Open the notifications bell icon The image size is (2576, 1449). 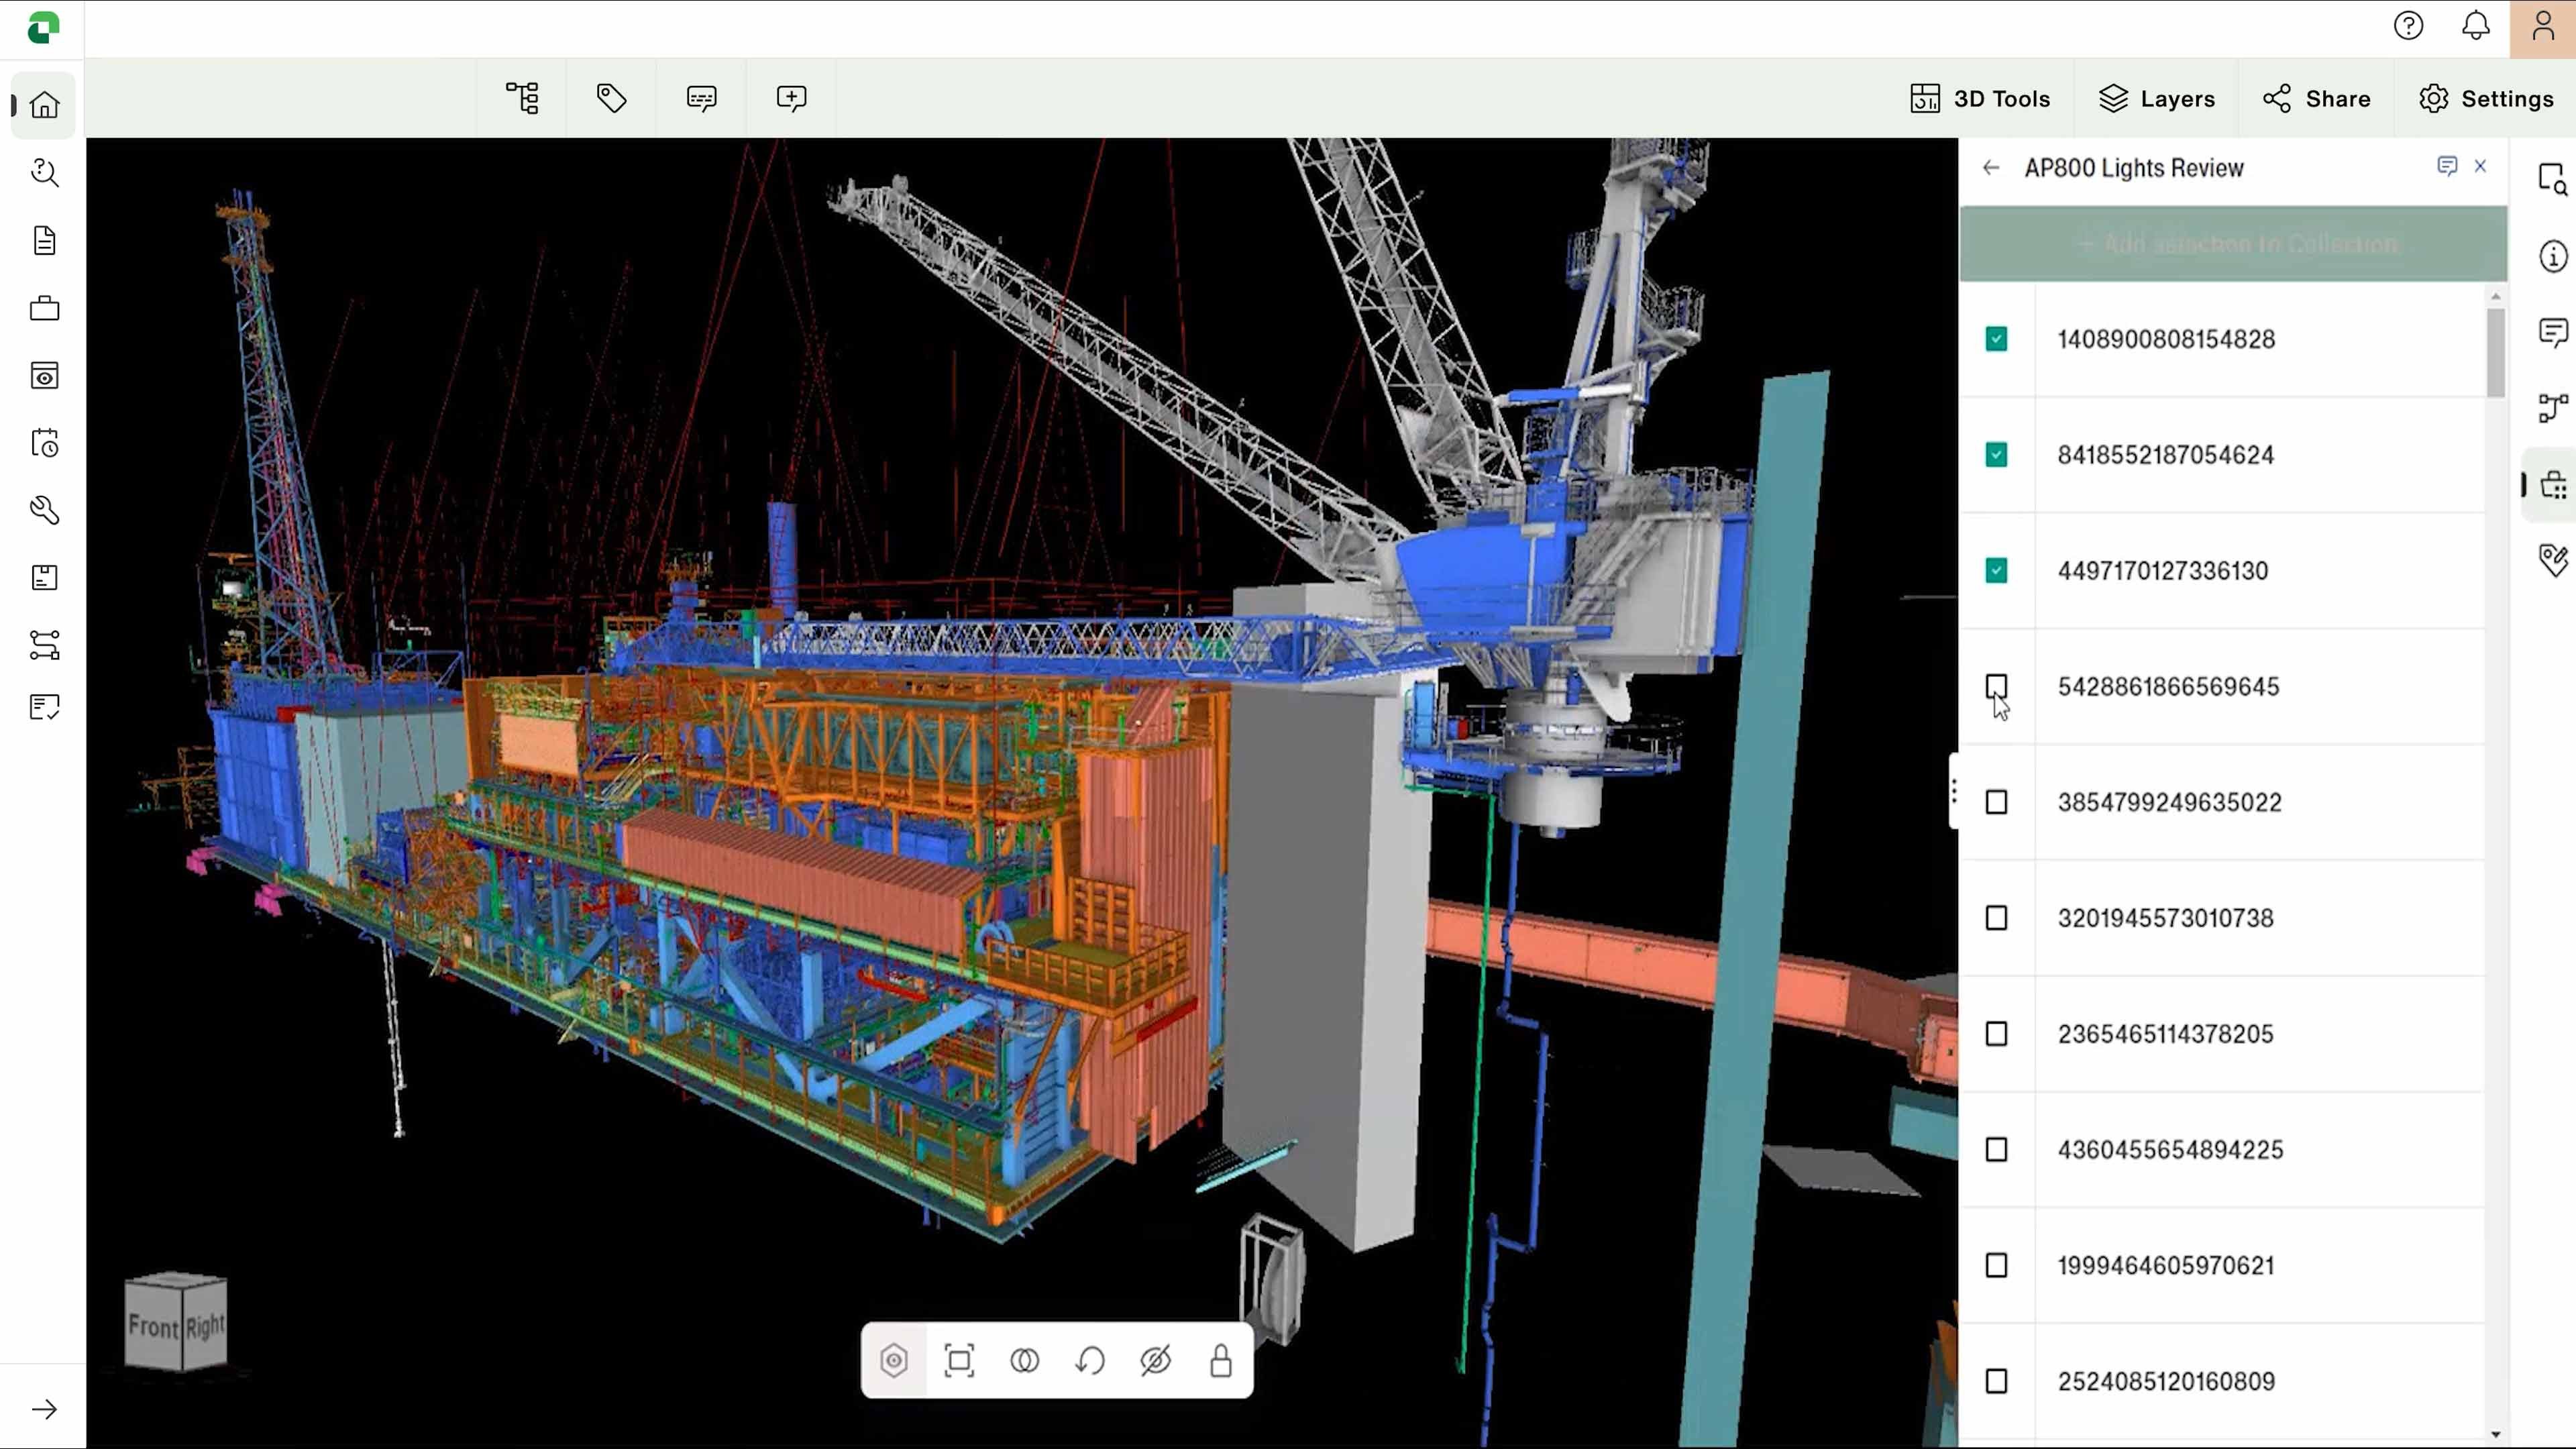coord(2475,26)
